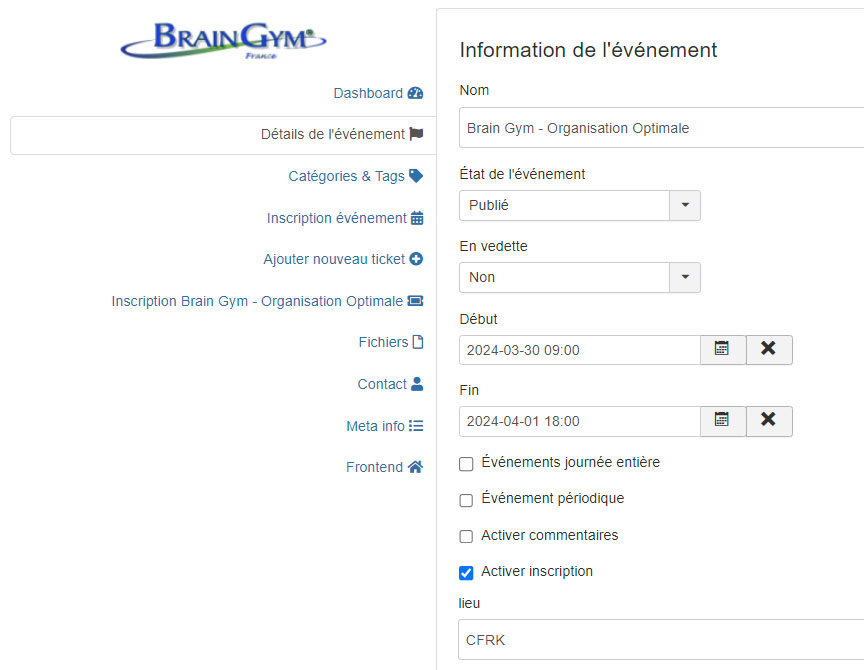The height and width of the screenshot is (670, 864).
Task: Open Catégories & Tags section
Action: [x=355, y=176]
